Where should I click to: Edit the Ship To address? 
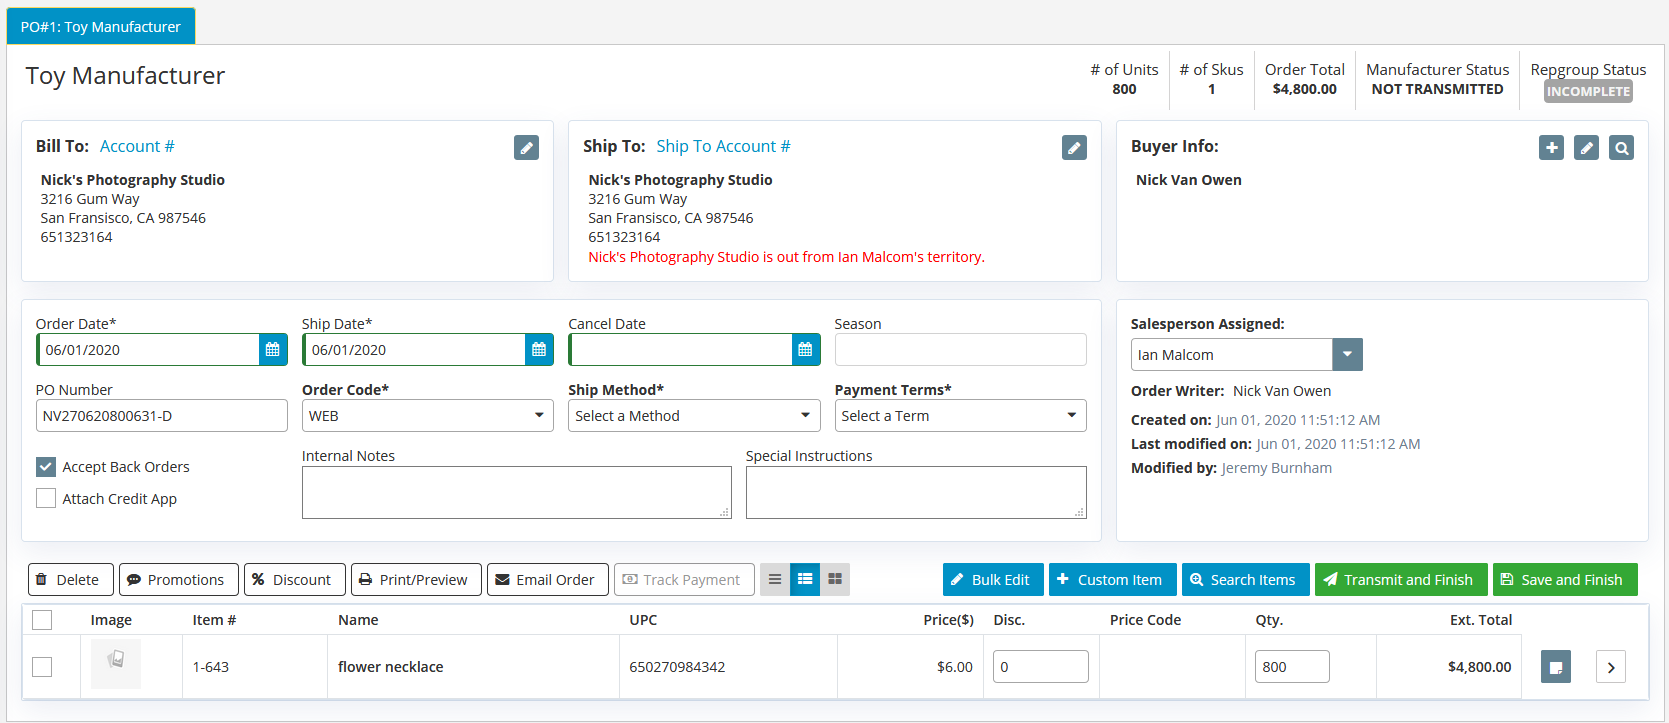click(x=1074, y=148)
